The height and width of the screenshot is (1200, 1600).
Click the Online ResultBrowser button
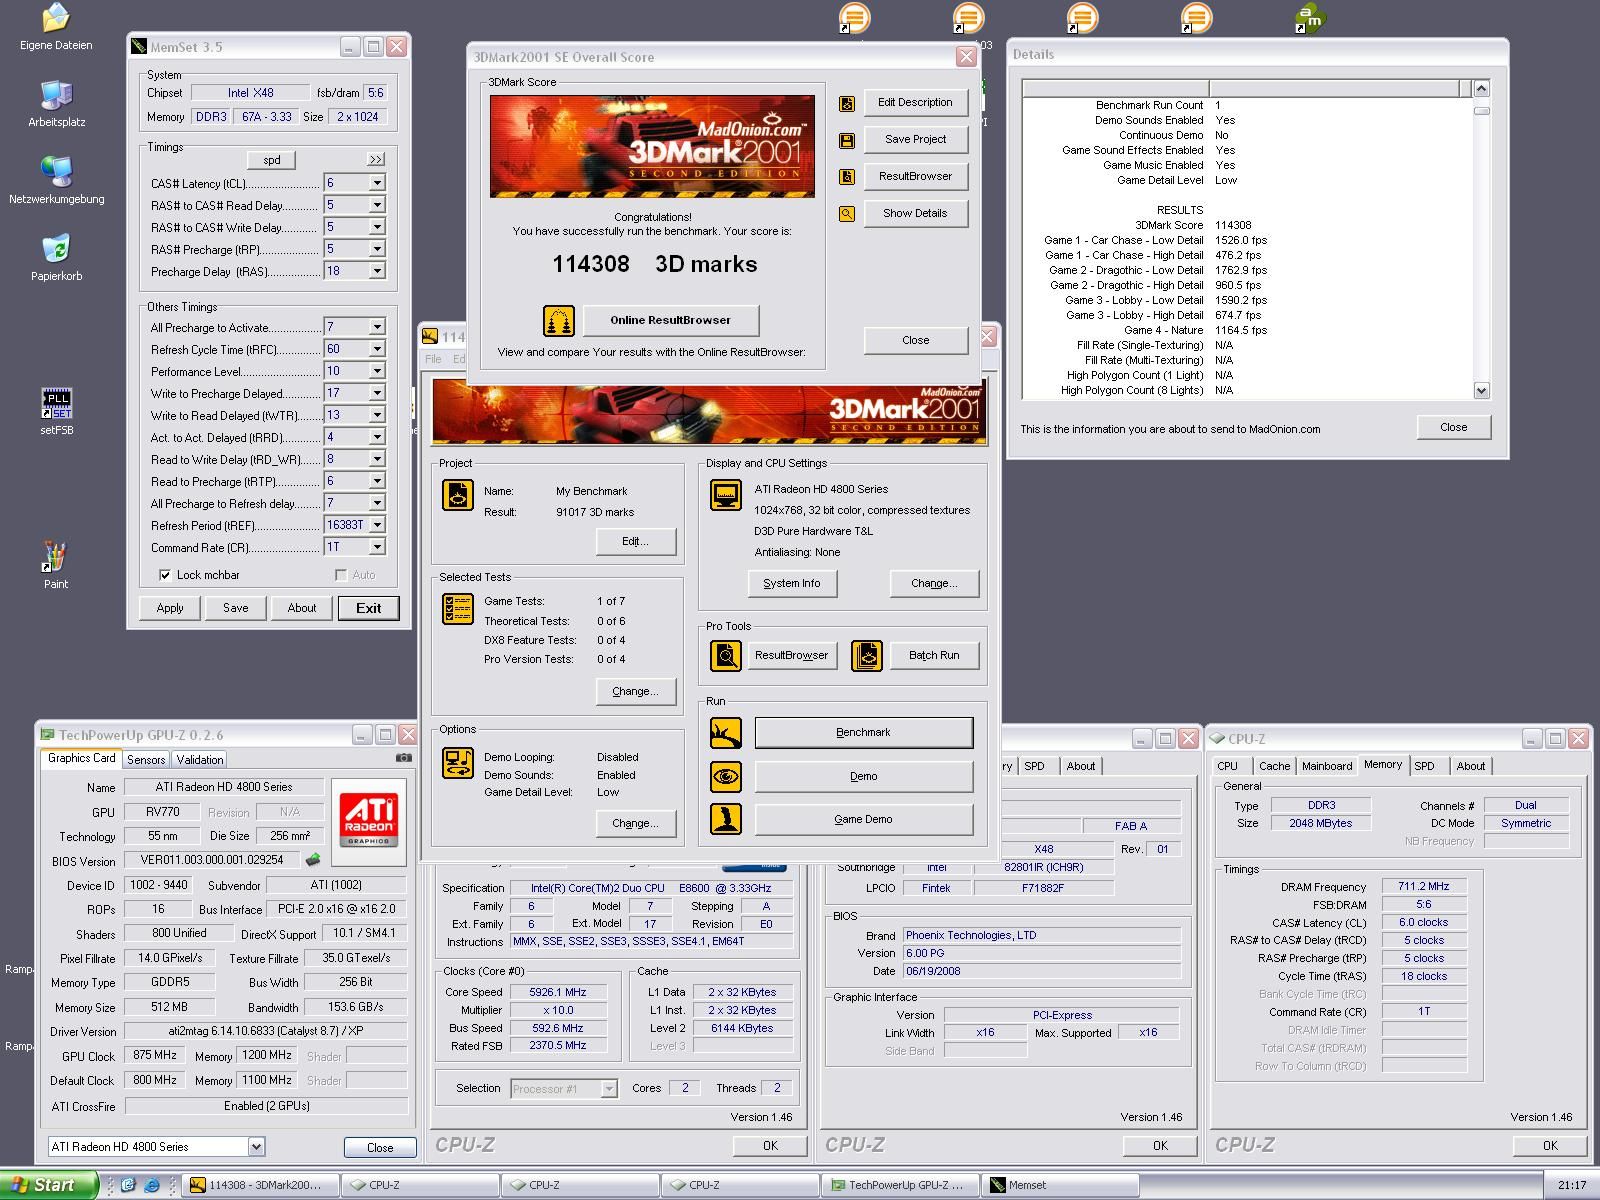(670, 320)
